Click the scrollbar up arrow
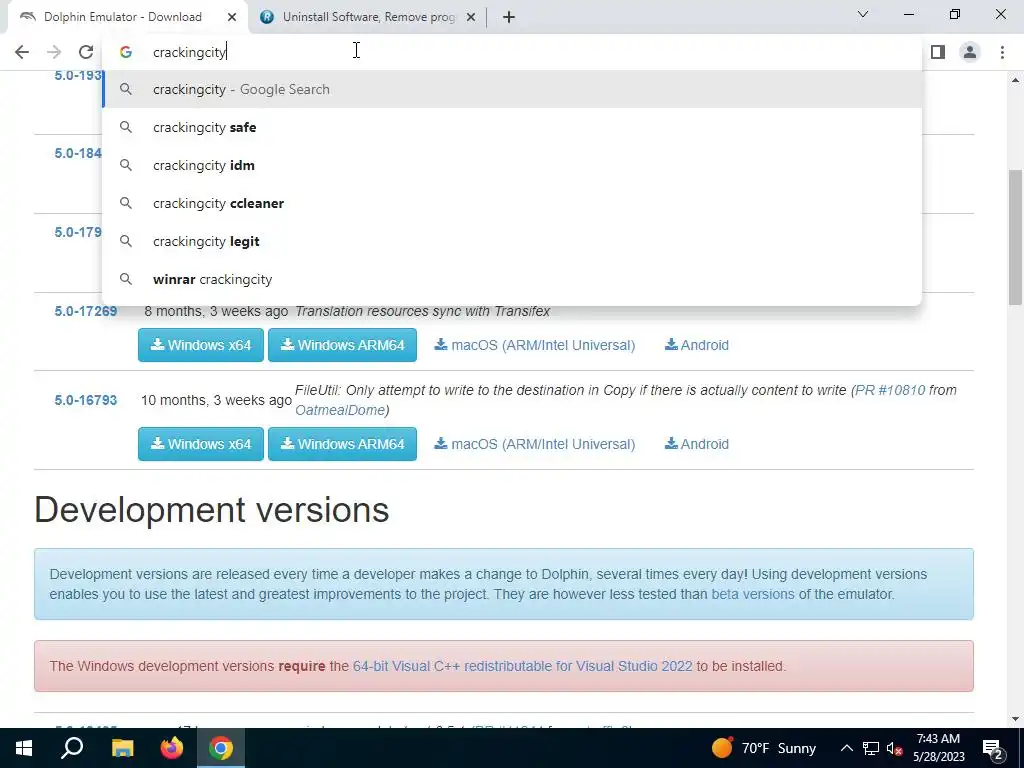The height and width of the screenshot is (768, 1024). tap(1015, 80)
